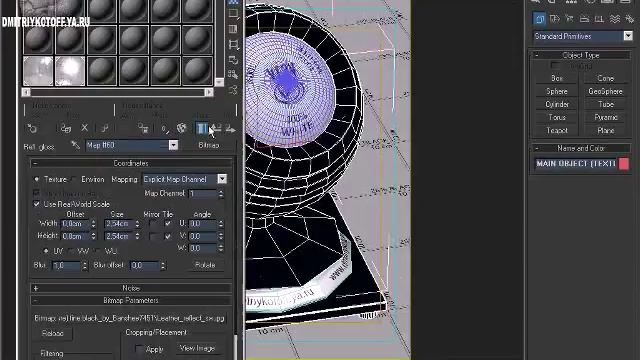The width and height of the screenshot is (640, 360).
Task: Click the U Angle value field
Action: point(203,224)
